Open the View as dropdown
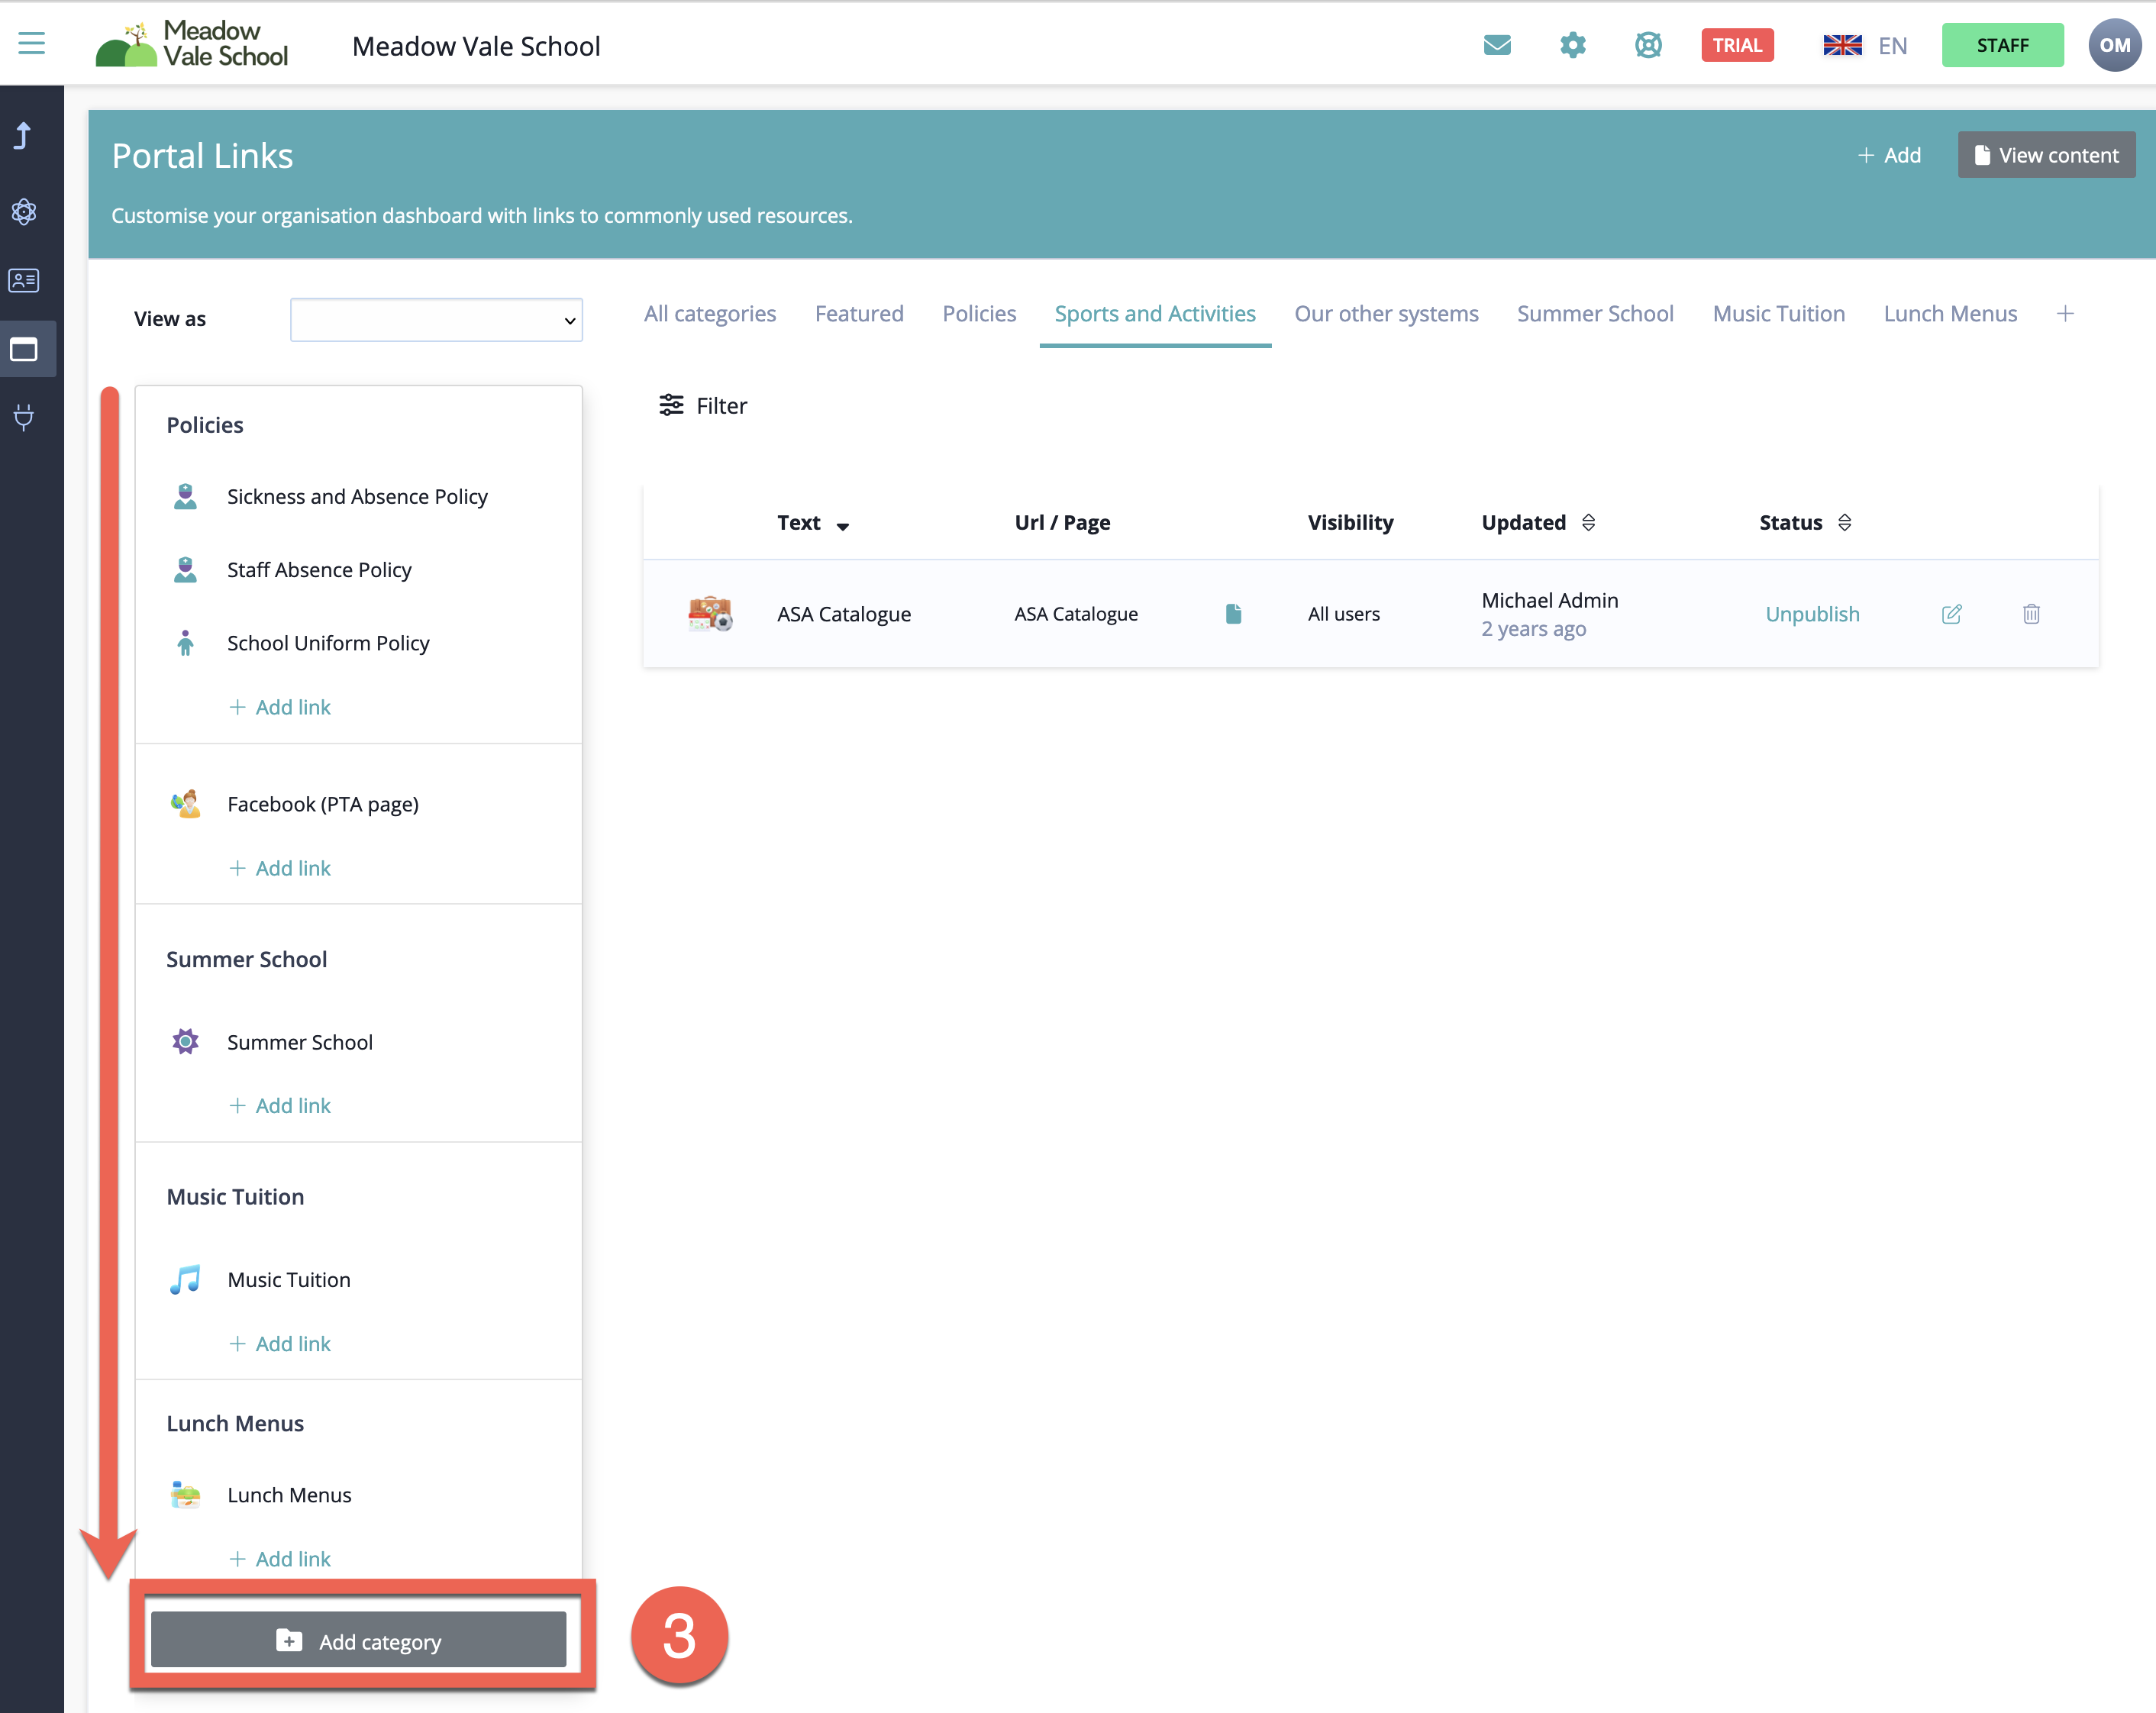2156x1713 pixels. coord(436,319)
